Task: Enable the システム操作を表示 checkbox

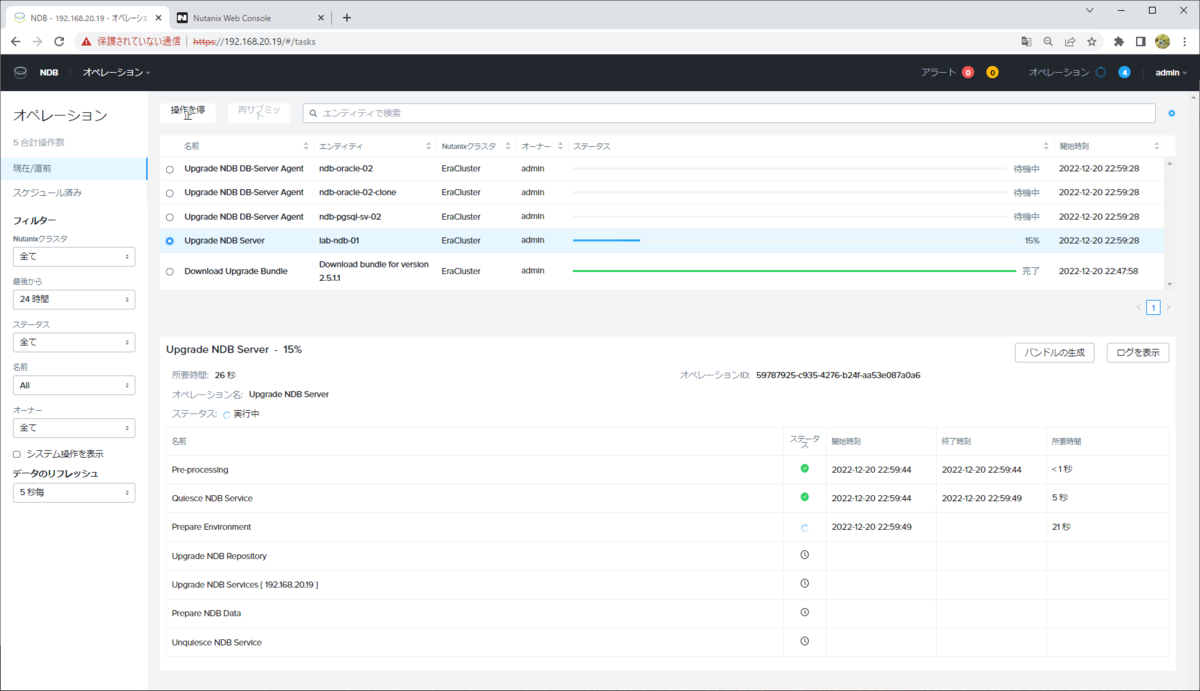Action: click(17, 454)
